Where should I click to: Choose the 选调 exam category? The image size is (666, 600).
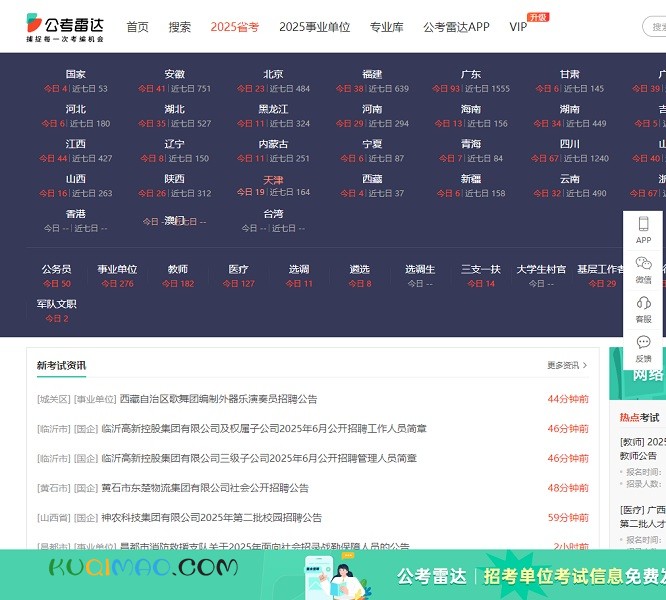pos(299,269)
